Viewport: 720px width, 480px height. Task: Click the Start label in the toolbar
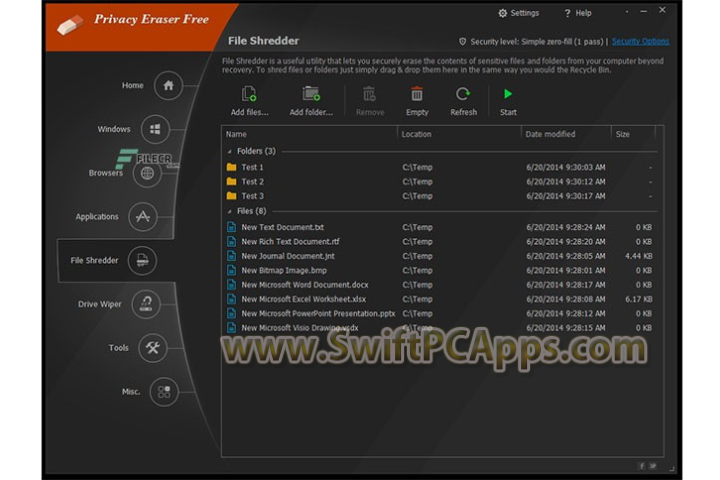508,112
